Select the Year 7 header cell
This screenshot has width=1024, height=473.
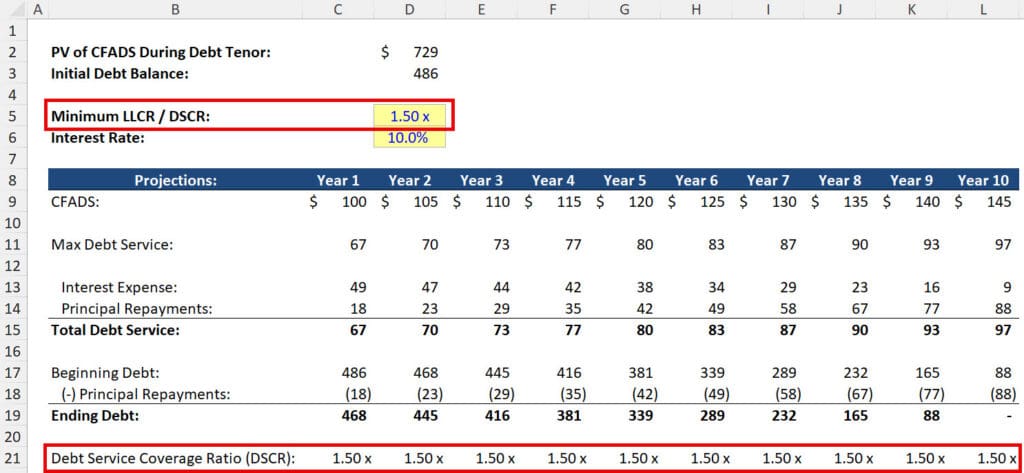point(768,180)
